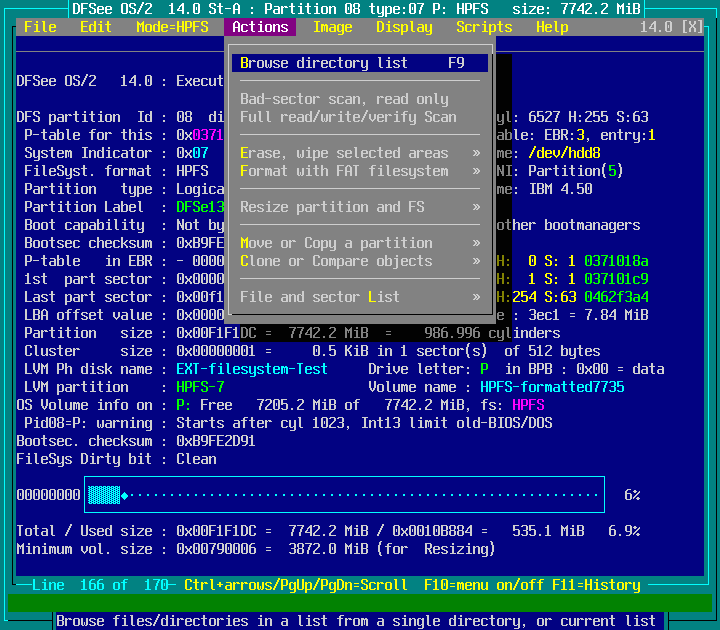Click the [X] close marker in menu bar
720x630 pixels.
692,27
